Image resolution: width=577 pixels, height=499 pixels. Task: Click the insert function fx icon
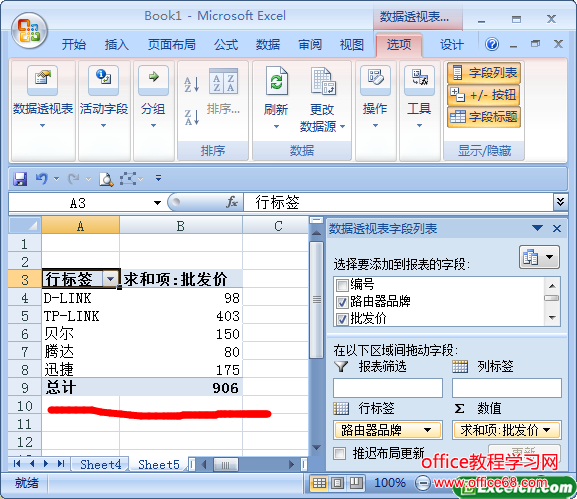click(232, 202)
